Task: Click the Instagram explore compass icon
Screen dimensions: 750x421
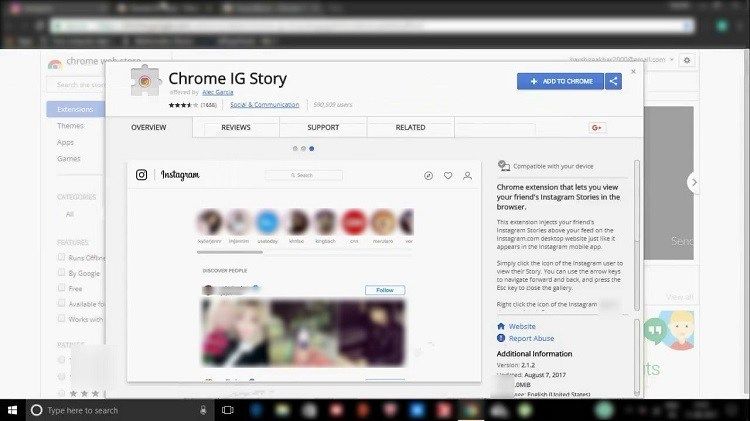Action: click(x=429, y=176)
